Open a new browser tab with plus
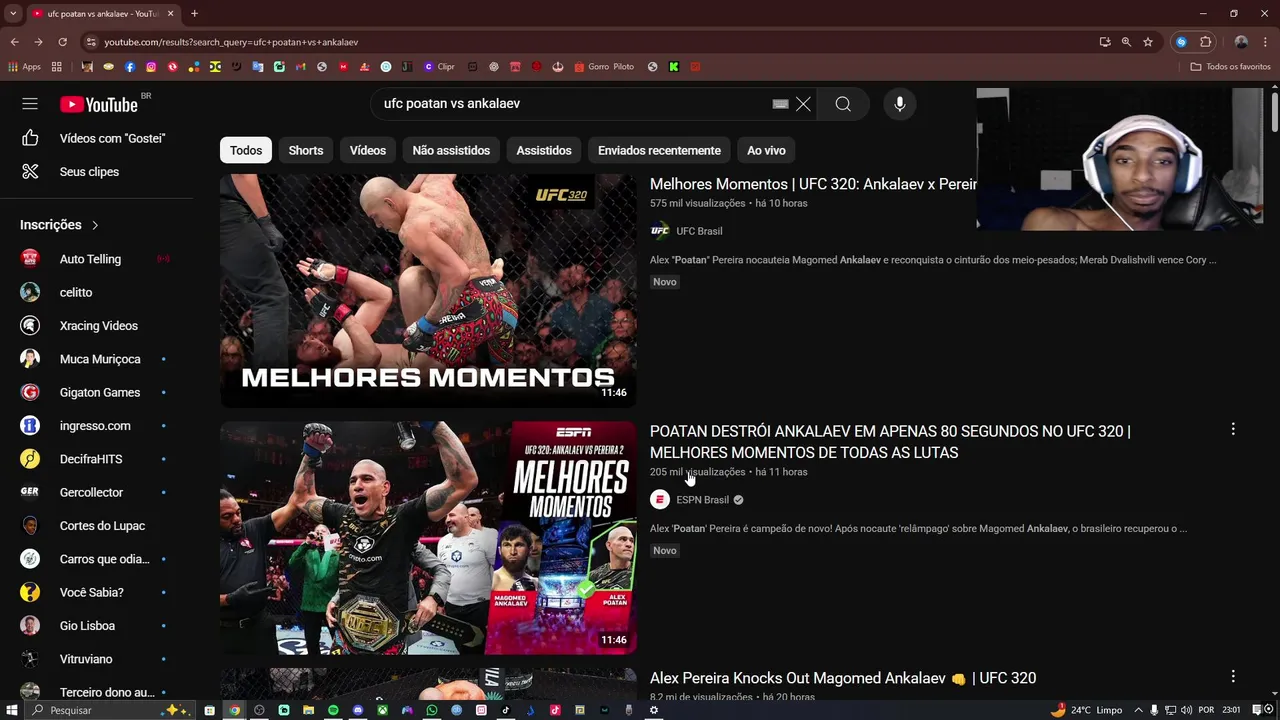This screenshot has height=720, width=1280. (194, 14)
